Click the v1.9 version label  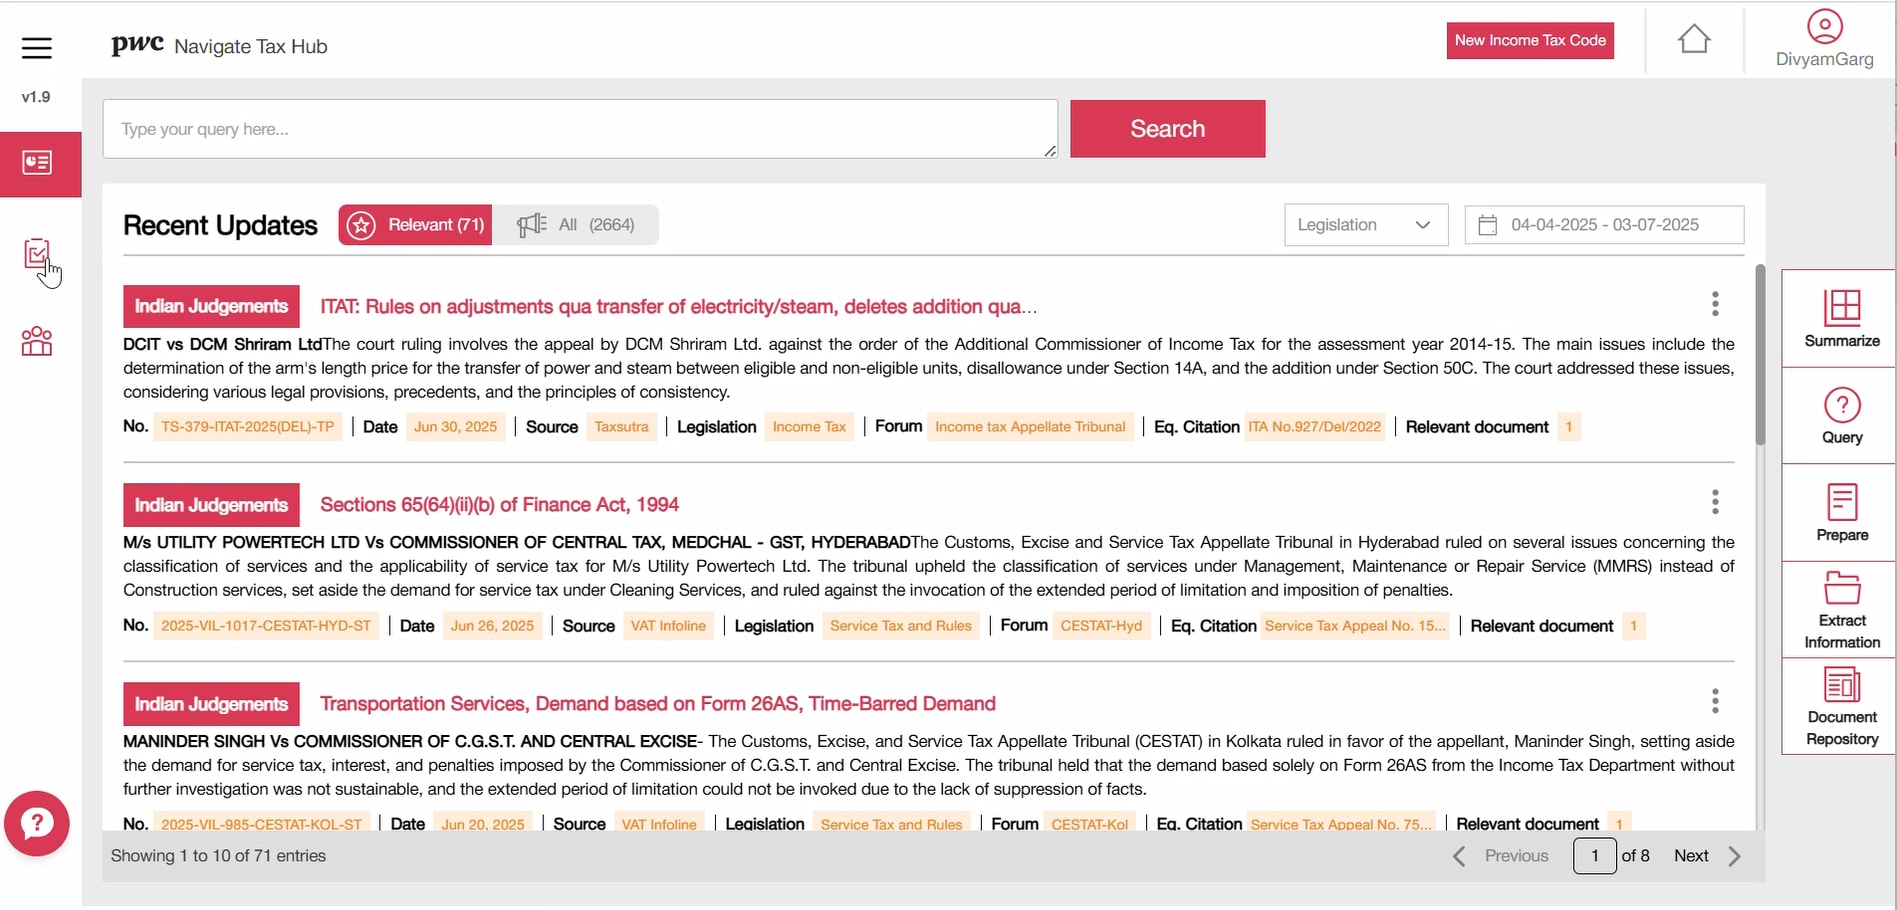click(36, 97)
